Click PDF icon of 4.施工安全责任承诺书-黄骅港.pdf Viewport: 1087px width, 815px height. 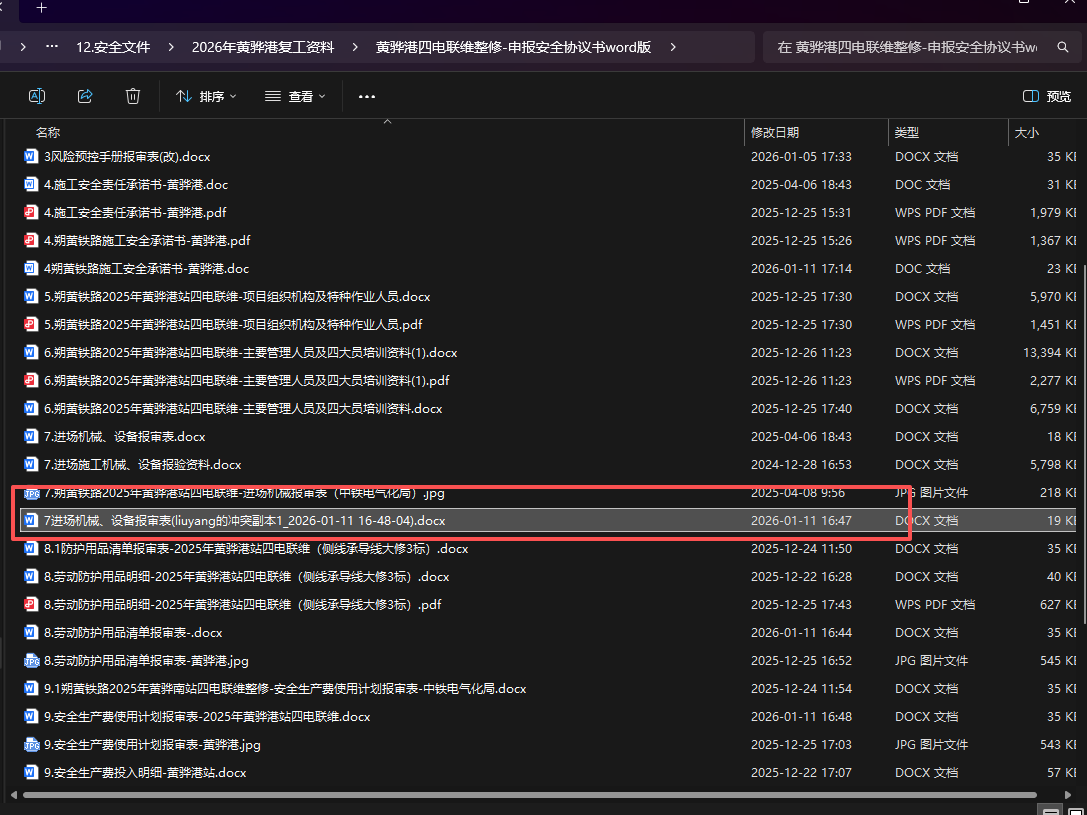pos(30,213)
